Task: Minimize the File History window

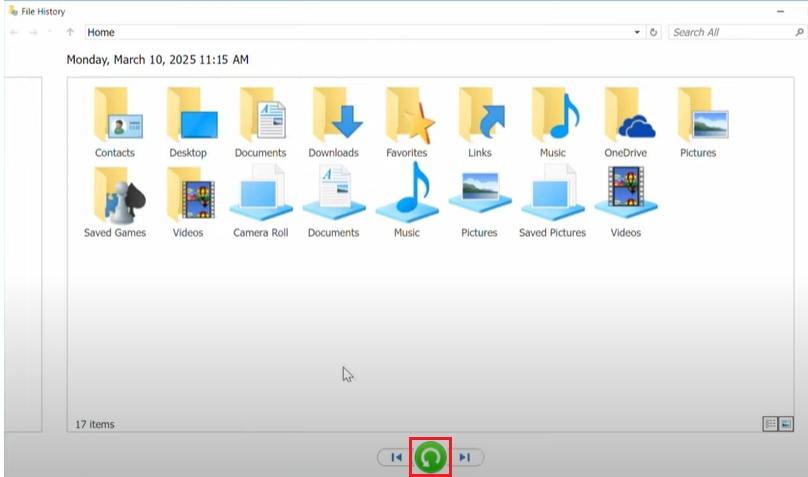Action: (x=780, y=11)
